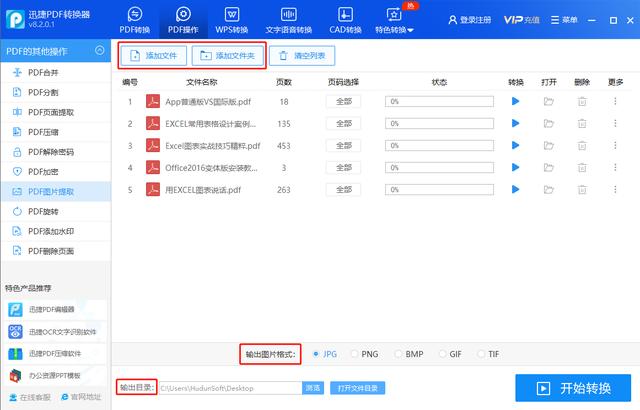
Task: Click the 开始转换 button
Action: coord(573,388)
